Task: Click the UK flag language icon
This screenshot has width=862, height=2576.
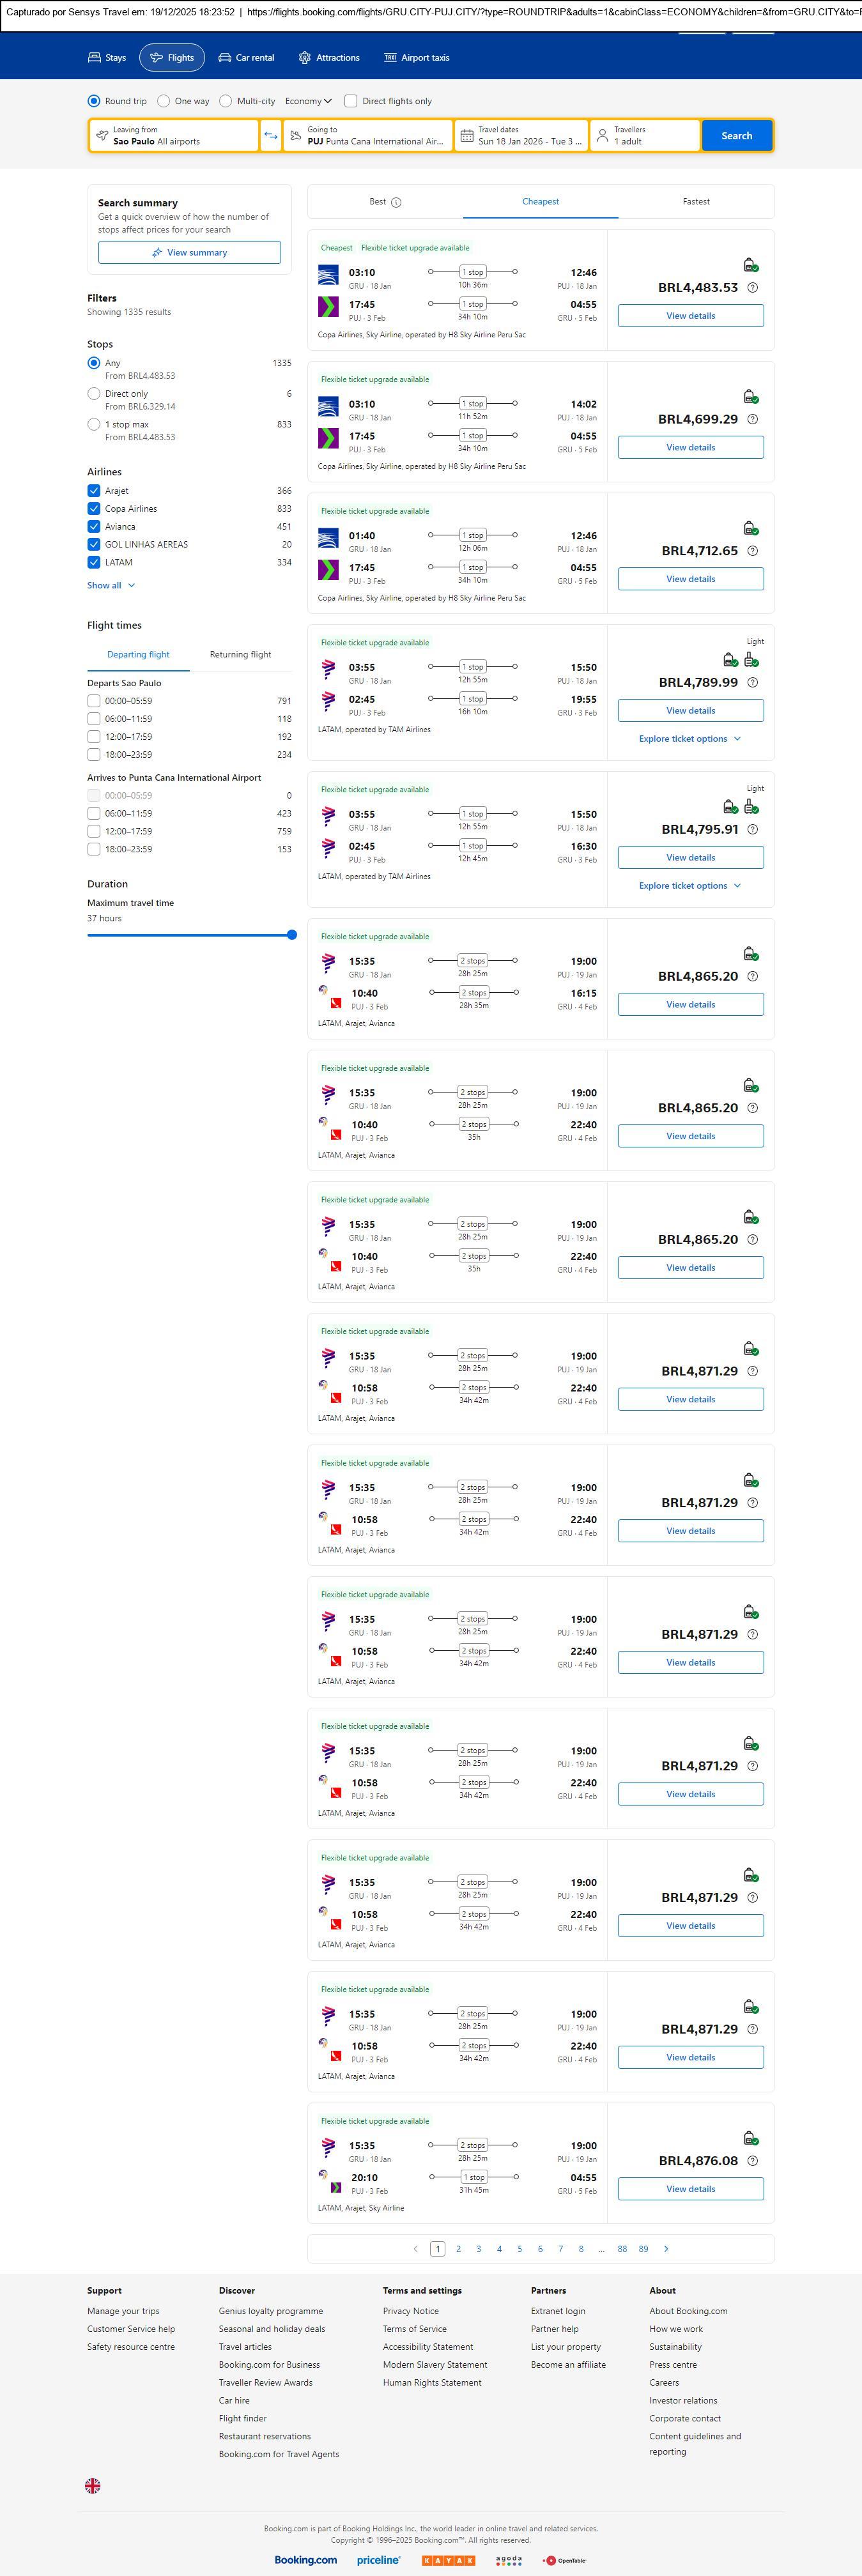Action: [92, 2485]
